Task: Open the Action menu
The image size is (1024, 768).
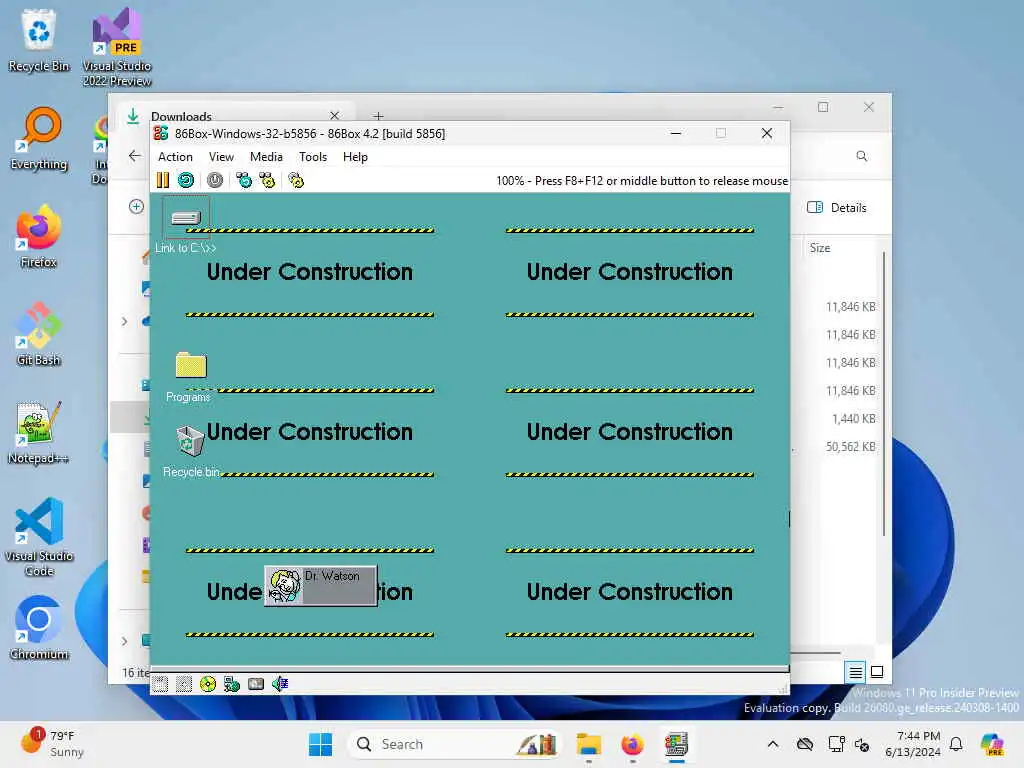Action: pos(175,157)
